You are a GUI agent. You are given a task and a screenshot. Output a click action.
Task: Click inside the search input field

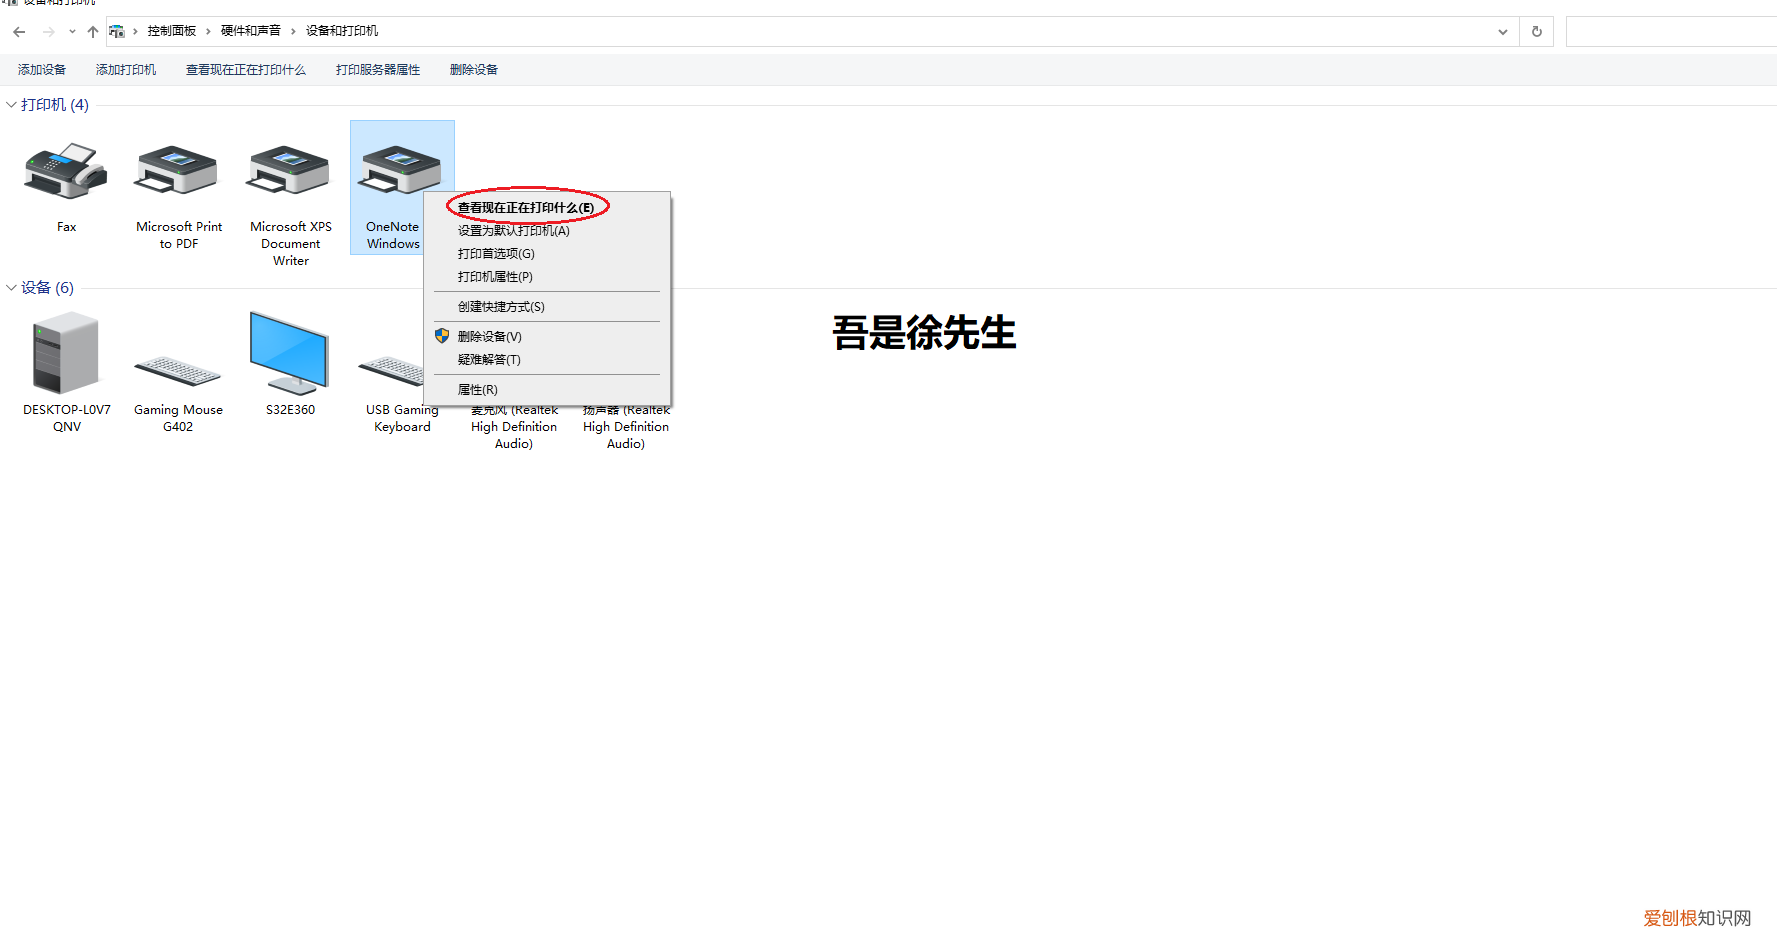(x=1670, y=31)
